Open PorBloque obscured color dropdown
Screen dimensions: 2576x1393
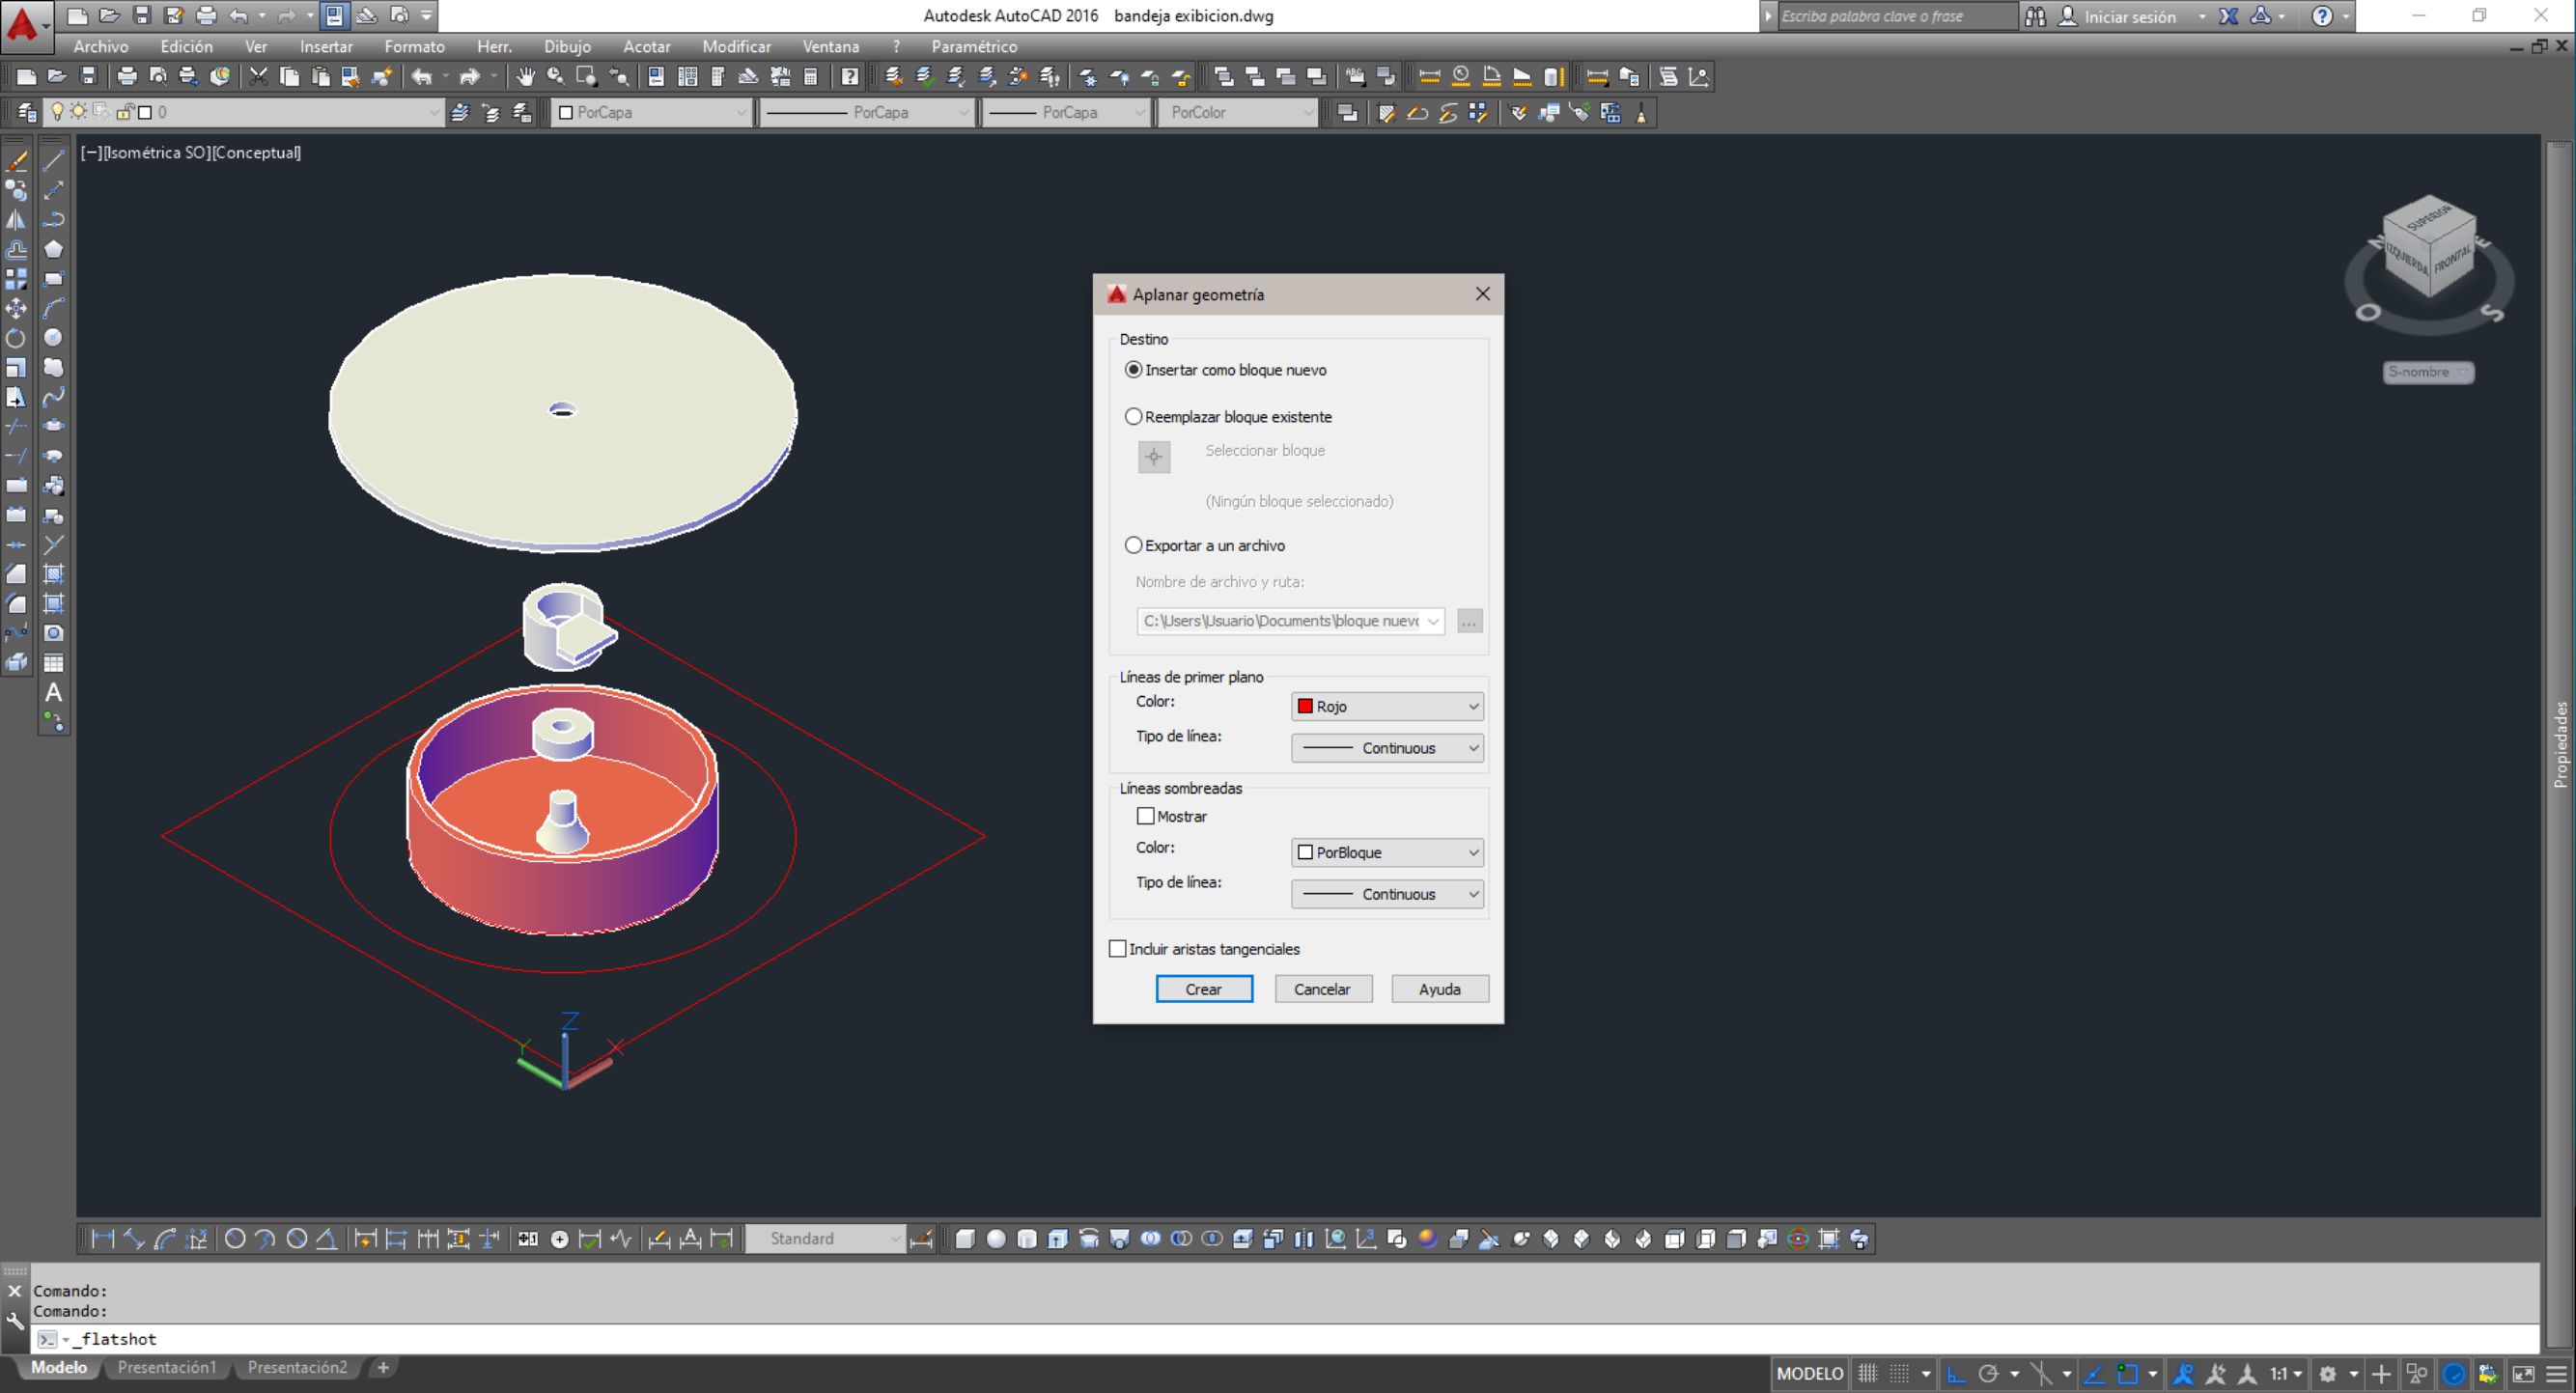(x=1386, y=852)
